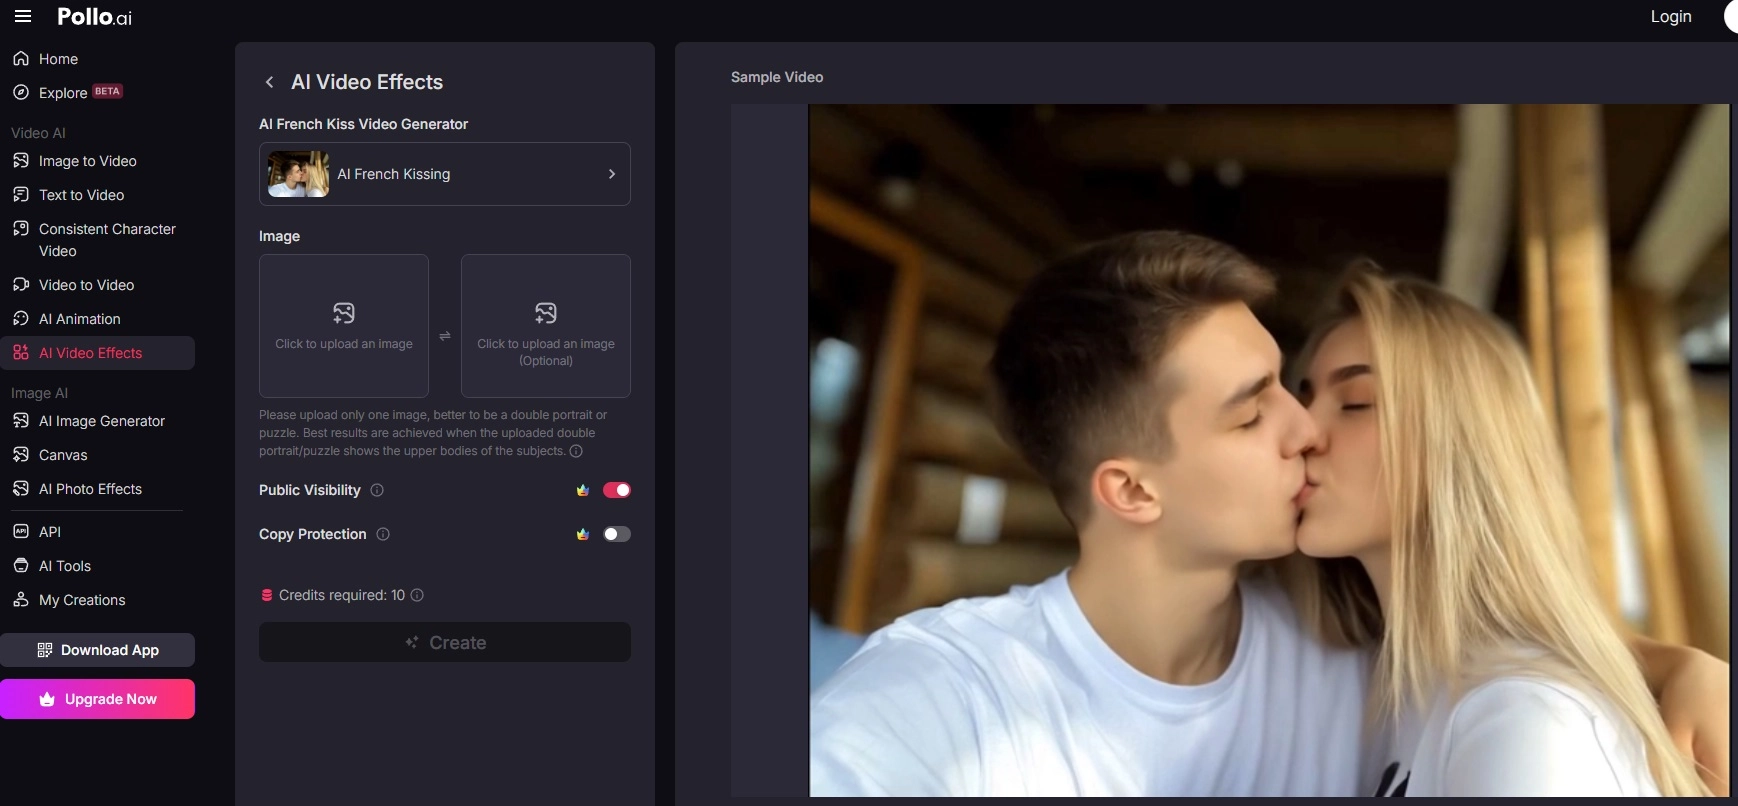Click the Create button
The height and width of the screenshot is (806, 1738).
tap(445, 642)
